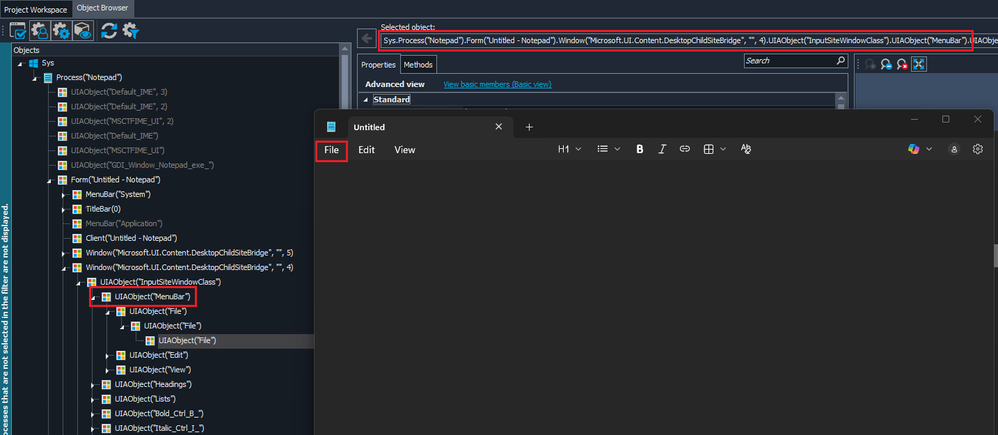This screenshot has width=998, height=435.
Task: Click the account profile icon in Notepad
Action: click(954, 149)
